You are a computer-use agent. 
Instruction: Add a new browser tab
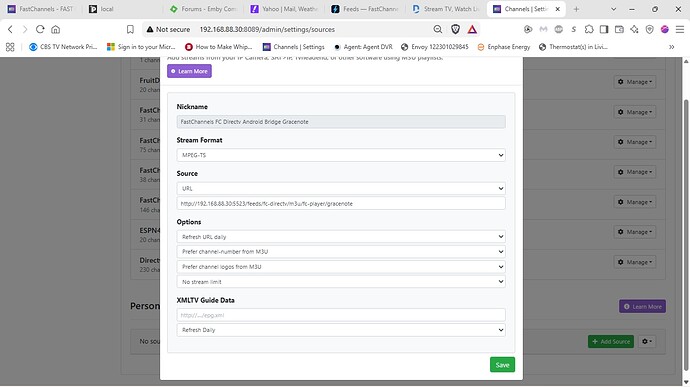click(x=576, y=9)
